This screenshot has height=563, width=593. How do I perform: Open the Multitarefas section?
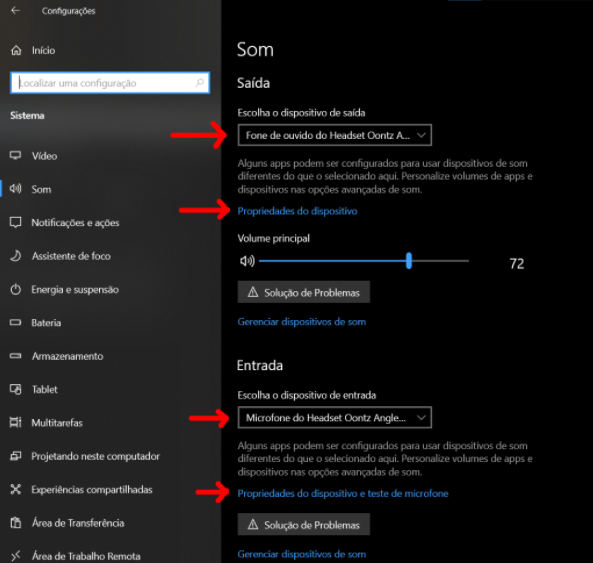57,423
